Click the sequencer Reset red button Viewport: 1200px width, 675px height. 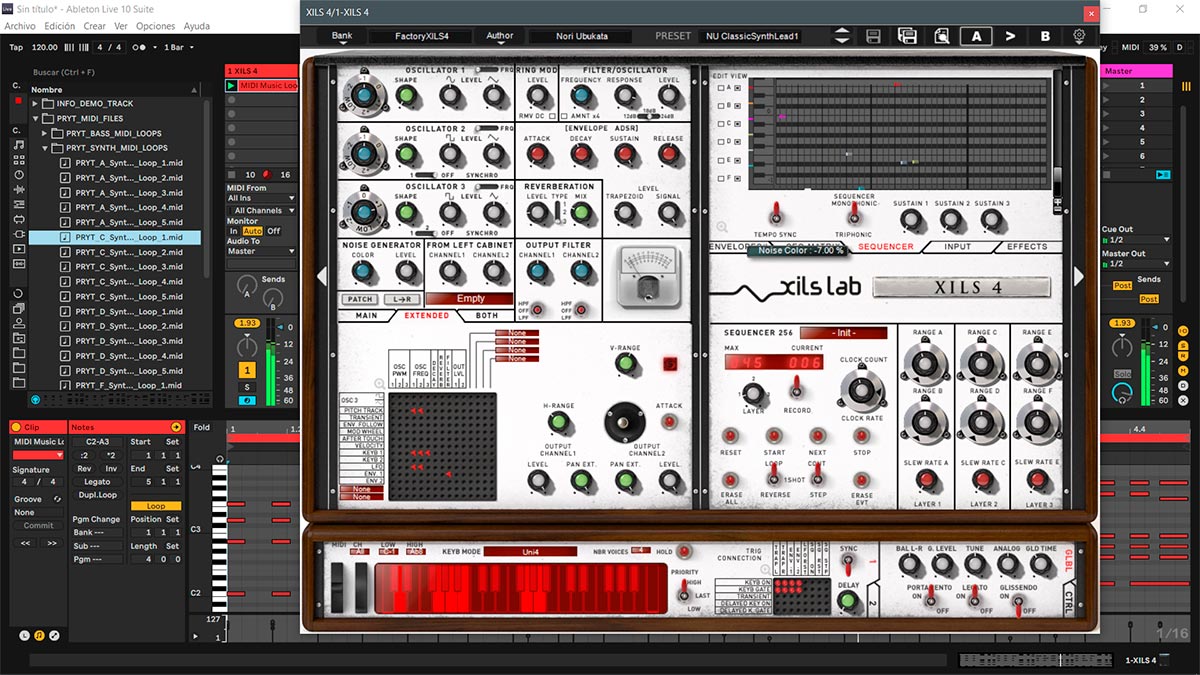tap(731, 436)
